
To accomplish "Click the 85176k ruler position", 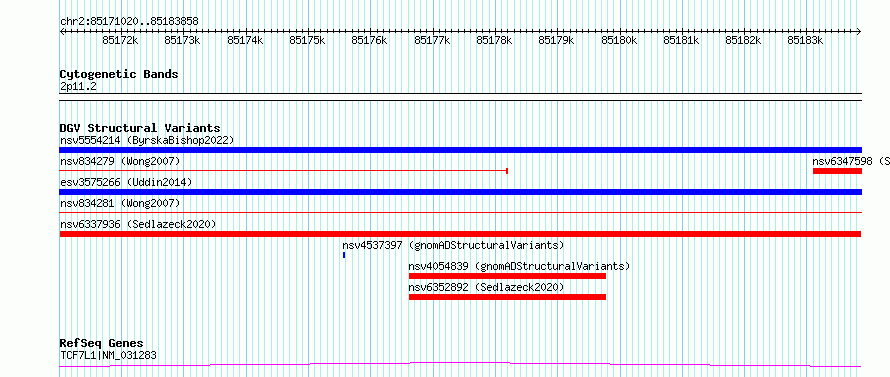I will coord(370,40).
